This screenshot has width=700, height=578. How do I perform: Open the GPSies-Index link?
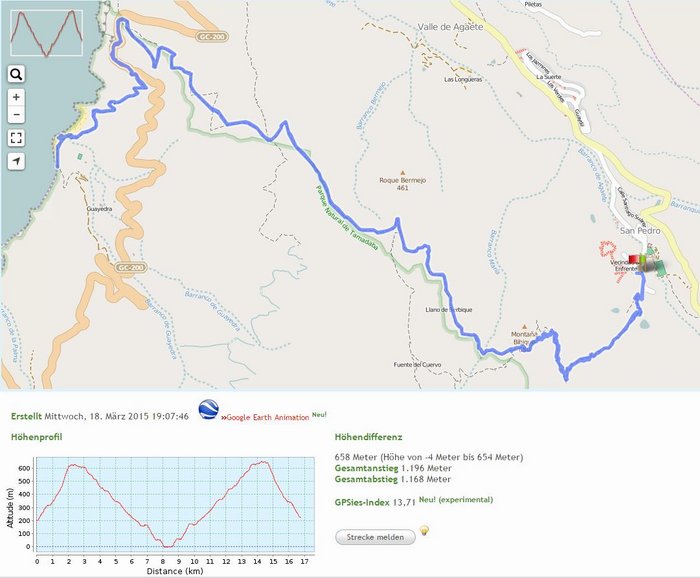[x=365, y=500]
